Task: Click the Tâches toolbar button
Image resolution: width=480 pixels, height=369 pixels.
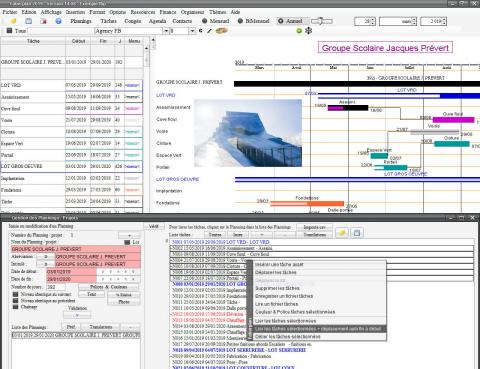Action: 108,21
